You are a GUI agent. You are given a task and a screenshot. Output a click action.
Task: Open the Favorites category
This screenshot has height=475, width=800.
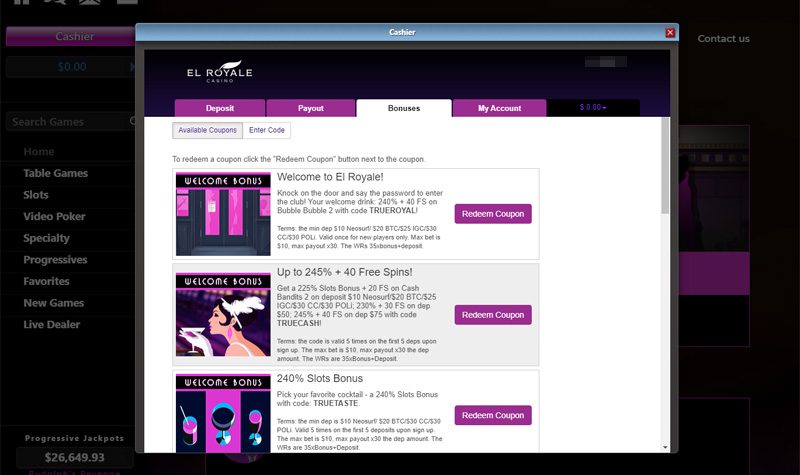(x=46, y=281)
